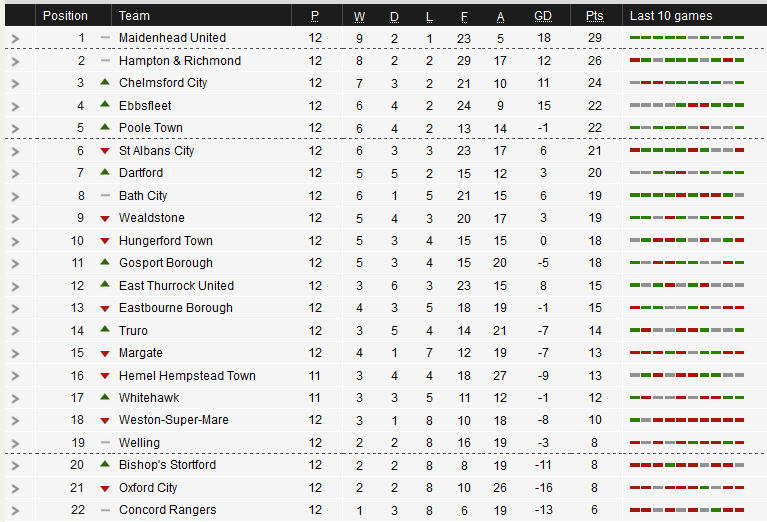Viewport: 767px width, 522px height.
Task: Expand the Concord Rangers row chevron
Action: coord(16,511)
